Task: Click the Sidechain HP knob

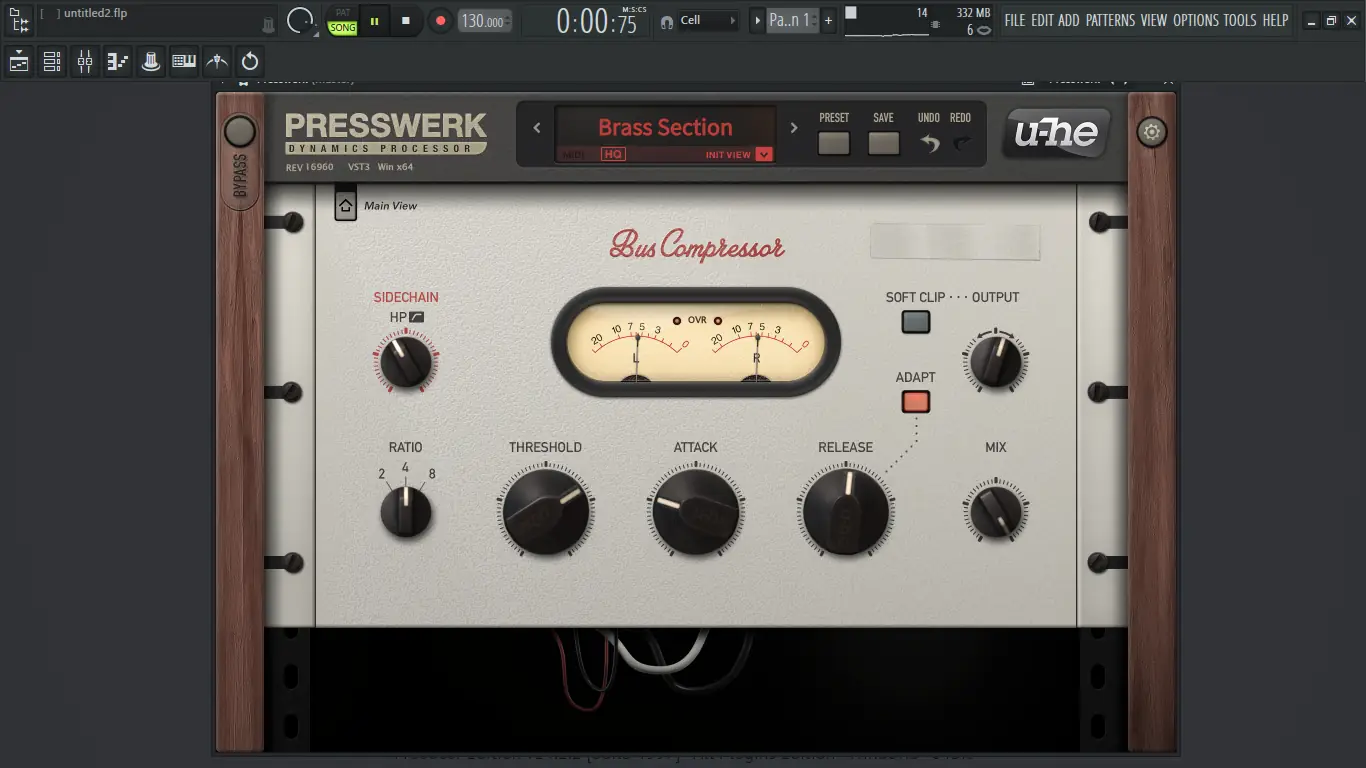Action: pos(406,361)
